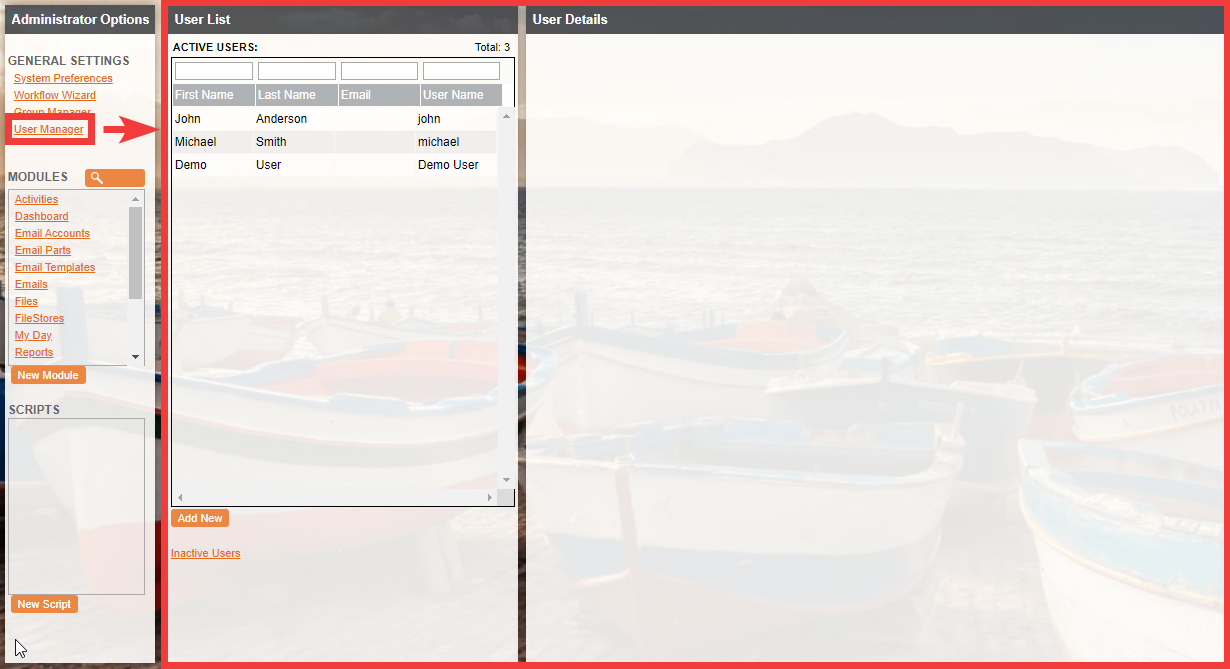Click the First Name filter field
1230x669 pixels.
pyautogui.click(x=214, y=71)
